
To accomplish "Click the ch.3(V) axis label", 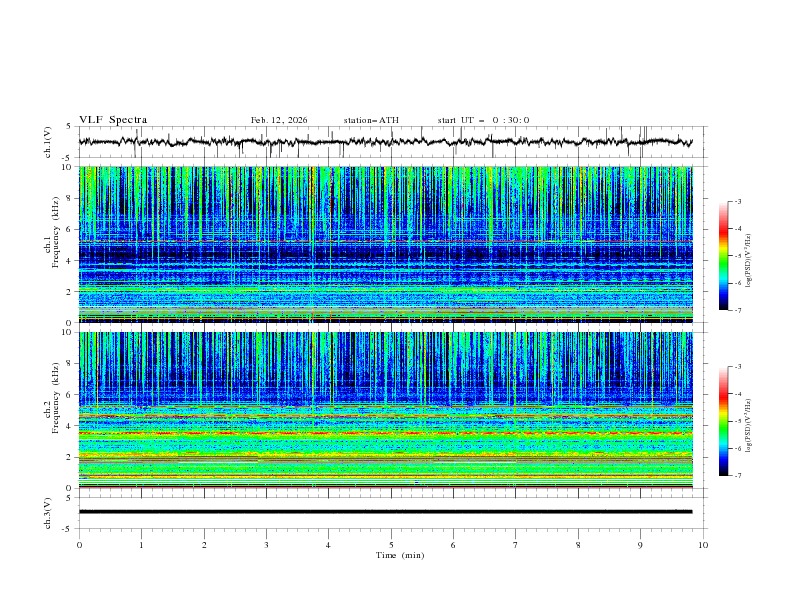I will click(x=48, y=512).
